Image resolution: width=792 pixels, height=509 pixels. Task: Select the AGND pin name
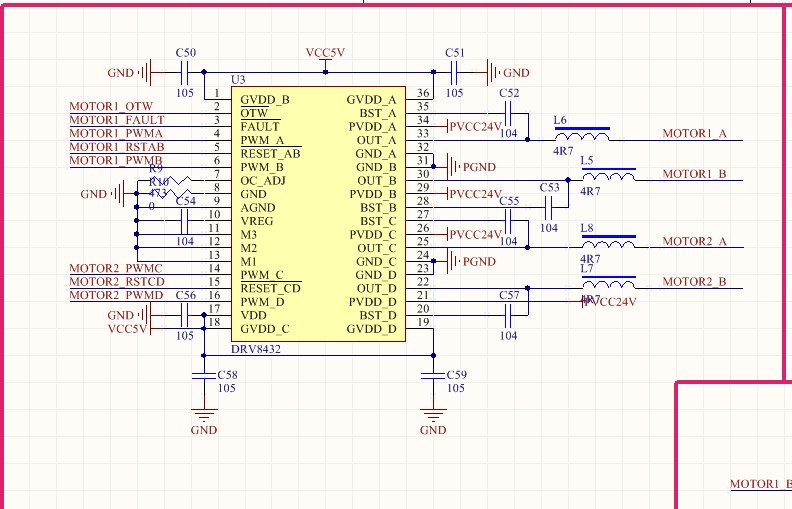[258, 208]
